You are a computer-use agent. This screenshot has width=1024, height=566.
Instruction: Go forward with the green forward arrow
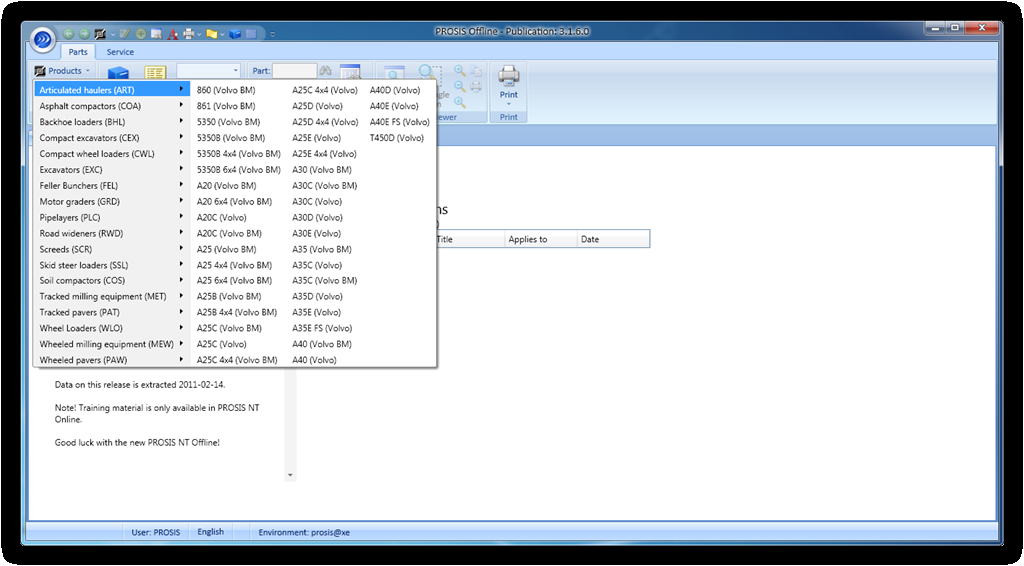[x=84, y=34]
